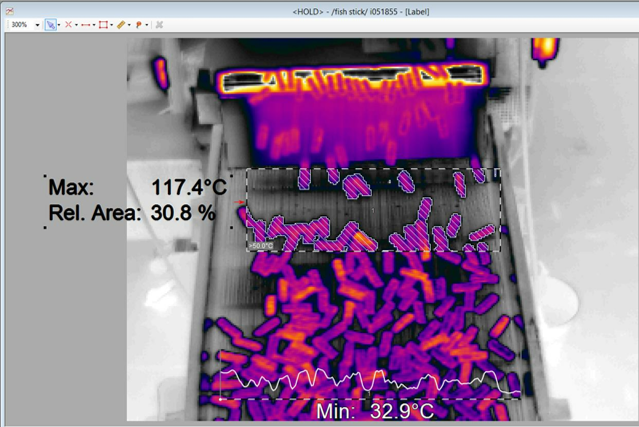Expand the pointer tool dropdown arrow
This screenshot has width=639, height=427.
pos(59,24)
